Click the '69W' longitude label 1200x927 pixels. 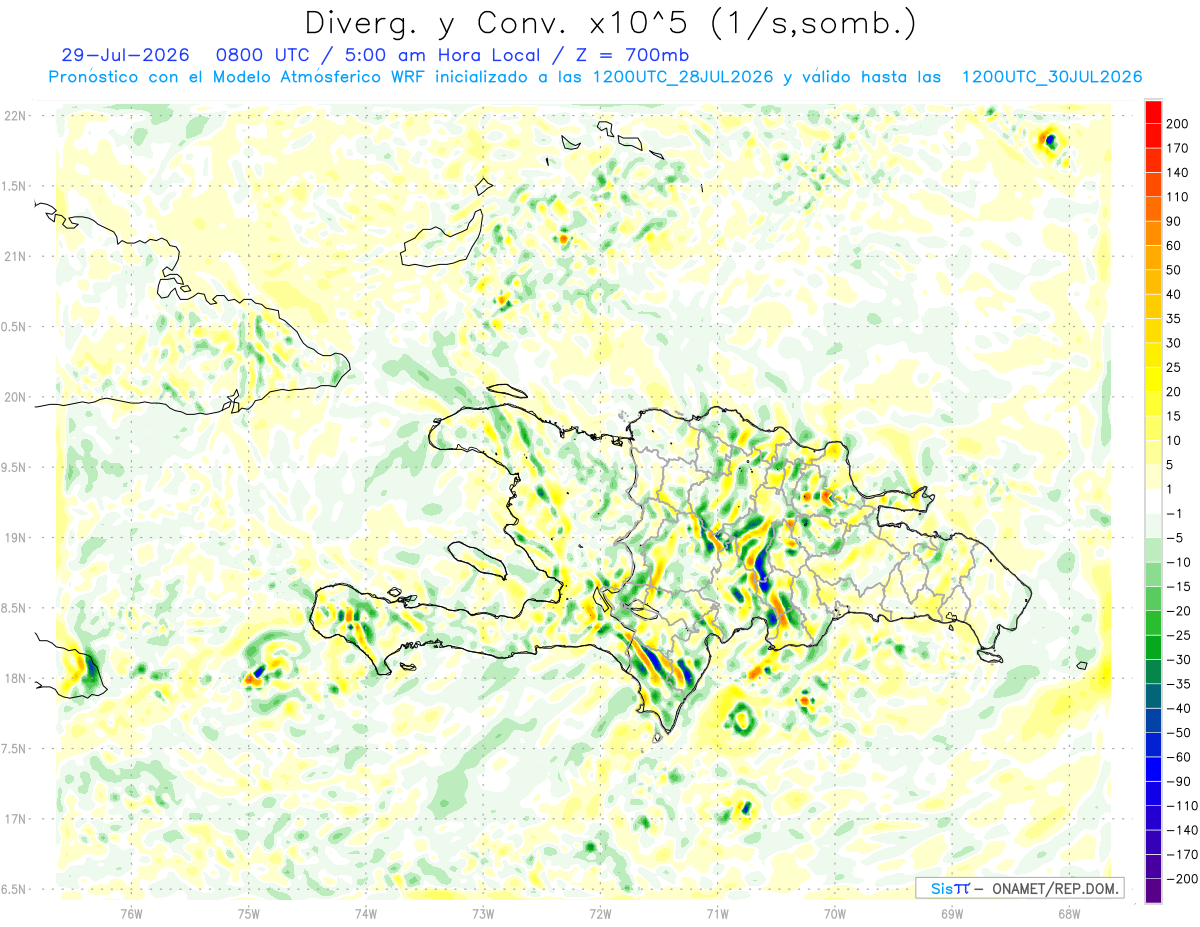coord(952,912)
